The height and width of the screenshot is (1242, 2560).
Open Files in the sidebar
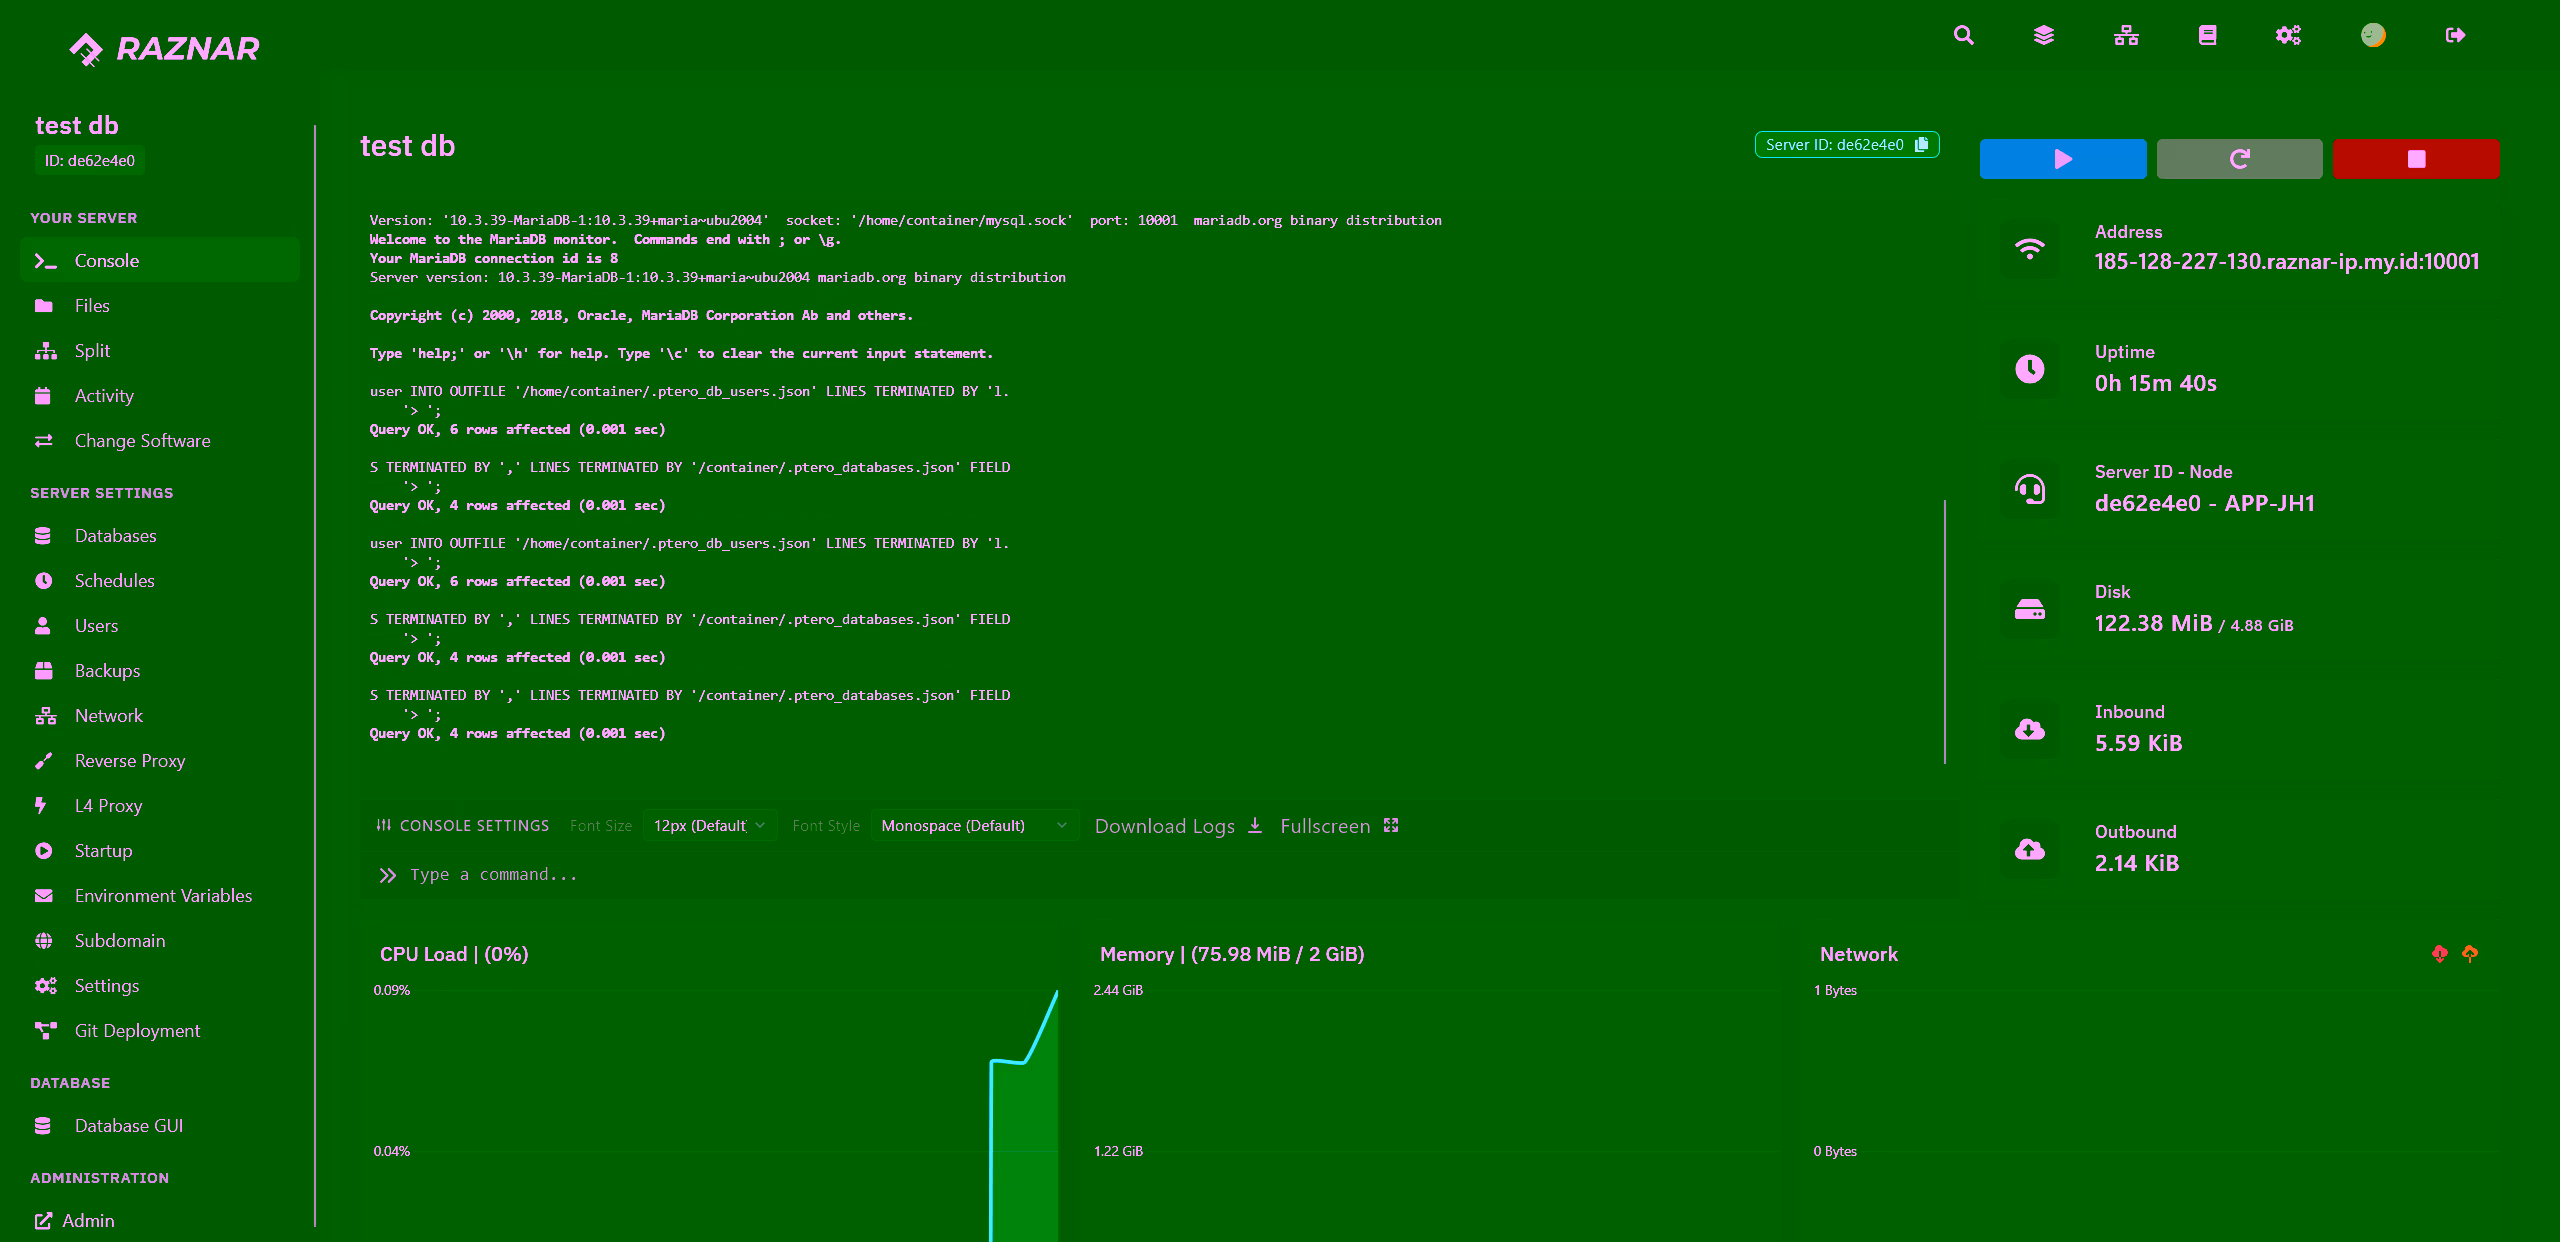click(160, 305)
